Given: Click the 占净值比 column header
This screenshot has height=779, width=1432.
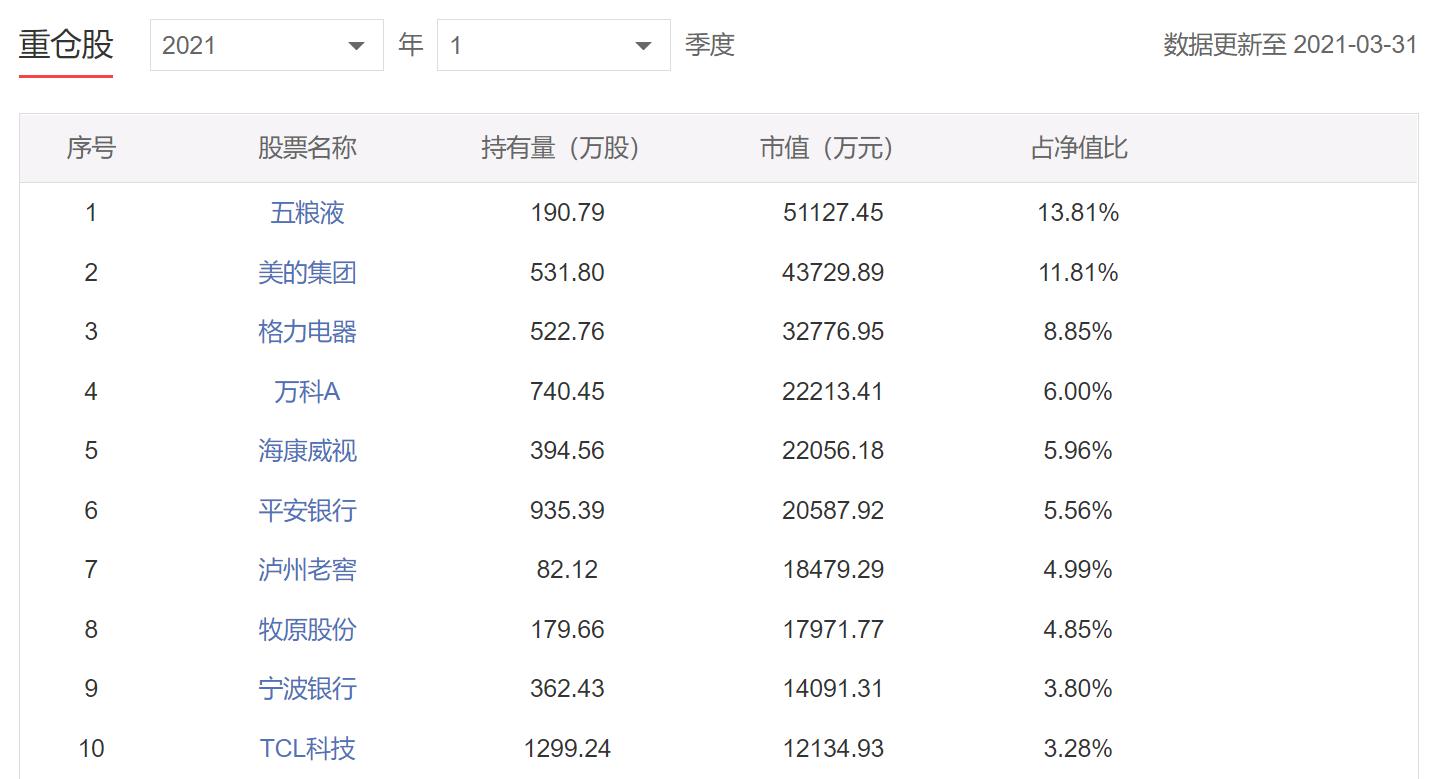Looking at the screenshot, I should coord(1080,147).
